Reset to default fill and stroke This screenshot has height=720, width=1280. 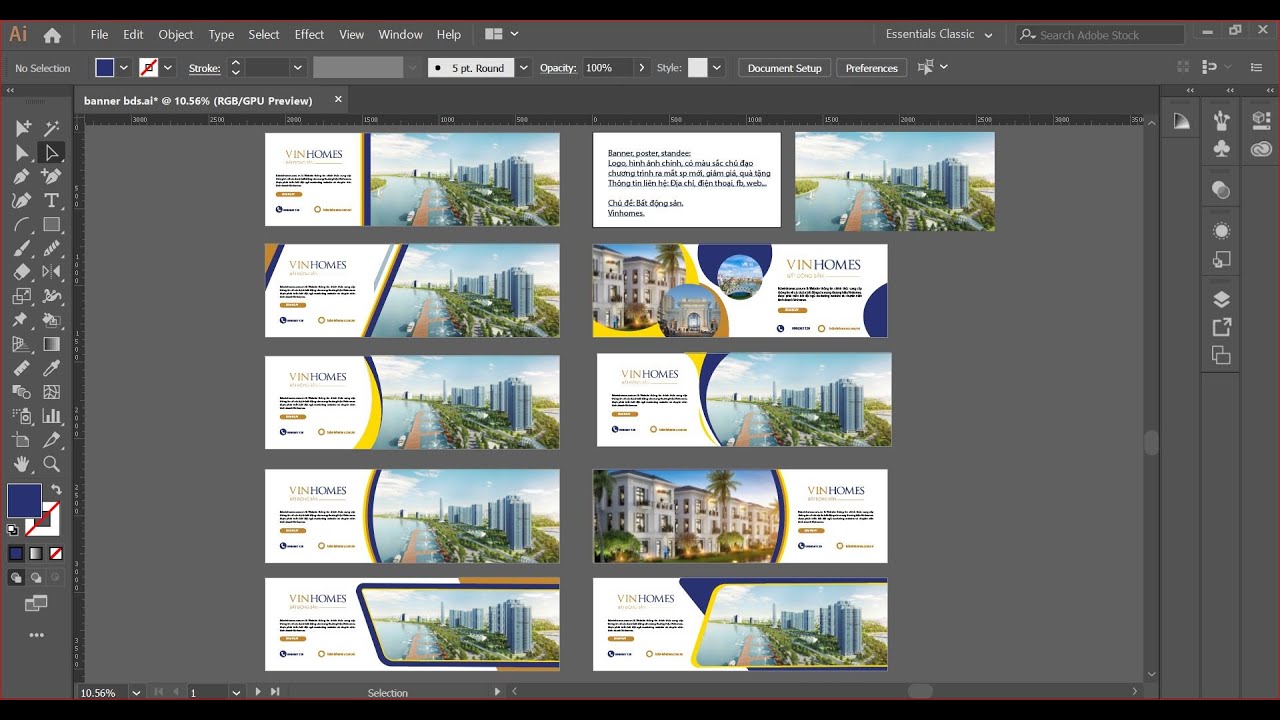click(12, 530)
